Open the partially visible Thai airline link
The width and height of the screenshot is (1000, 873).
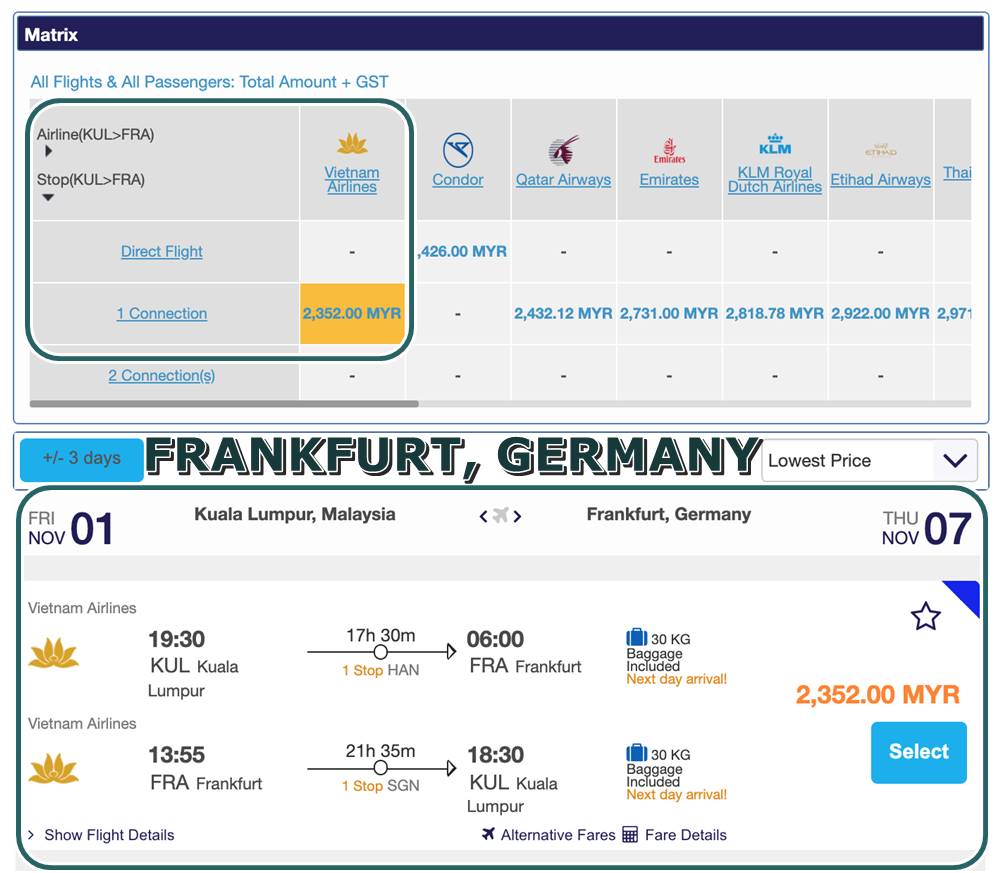pos(957,173)
